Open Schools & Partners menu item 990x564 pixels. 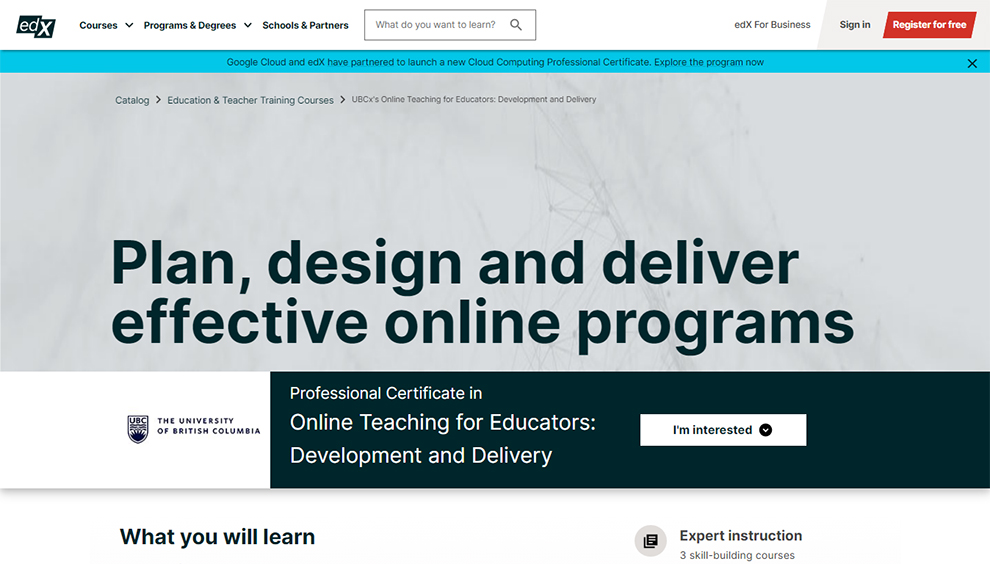[x=305, y=25]
